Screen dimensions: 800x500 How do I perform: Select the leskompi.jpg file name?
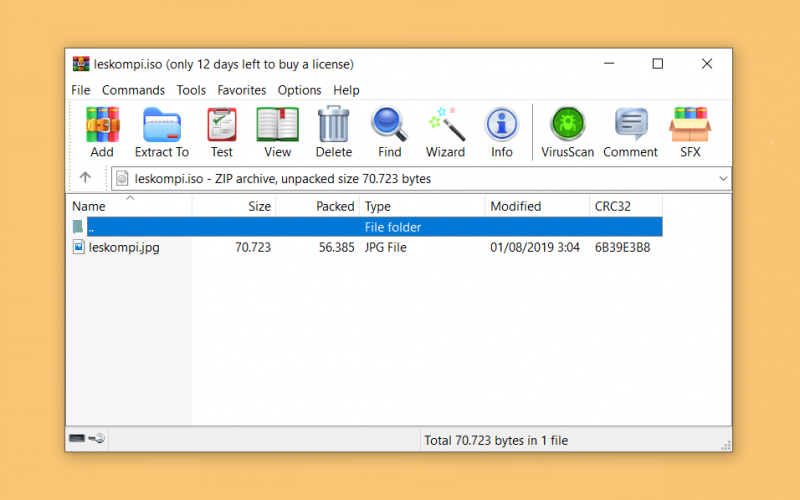click(124, 247)
